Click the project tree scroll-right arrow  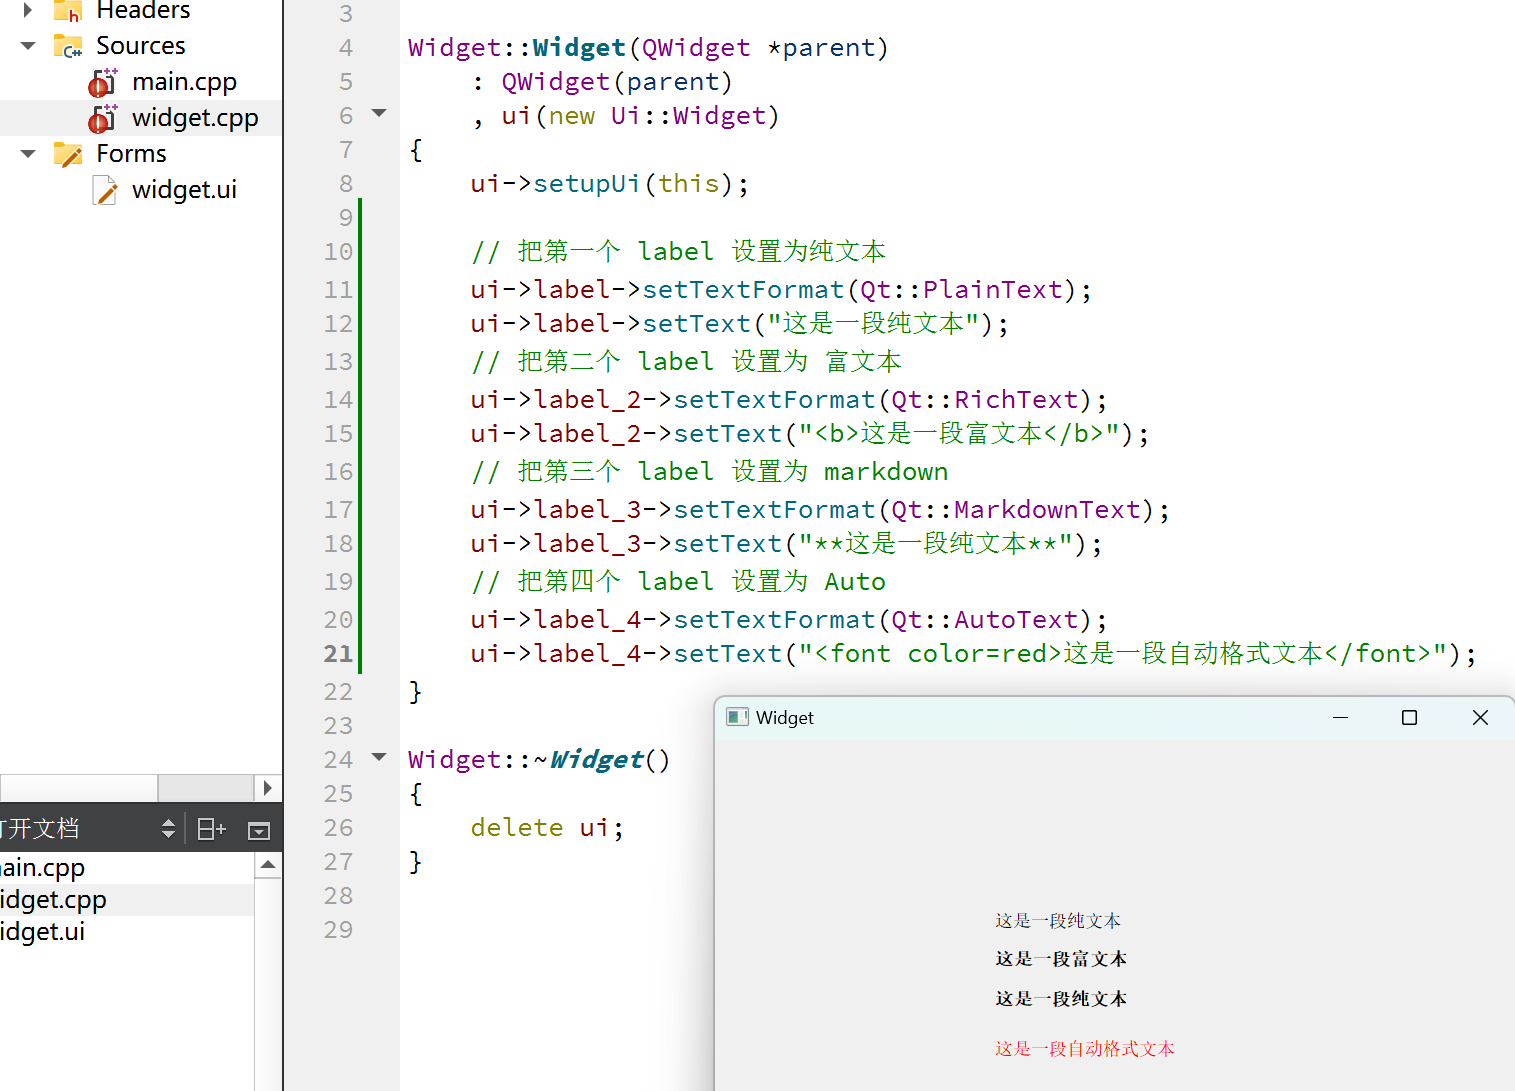tap(267, 788)
